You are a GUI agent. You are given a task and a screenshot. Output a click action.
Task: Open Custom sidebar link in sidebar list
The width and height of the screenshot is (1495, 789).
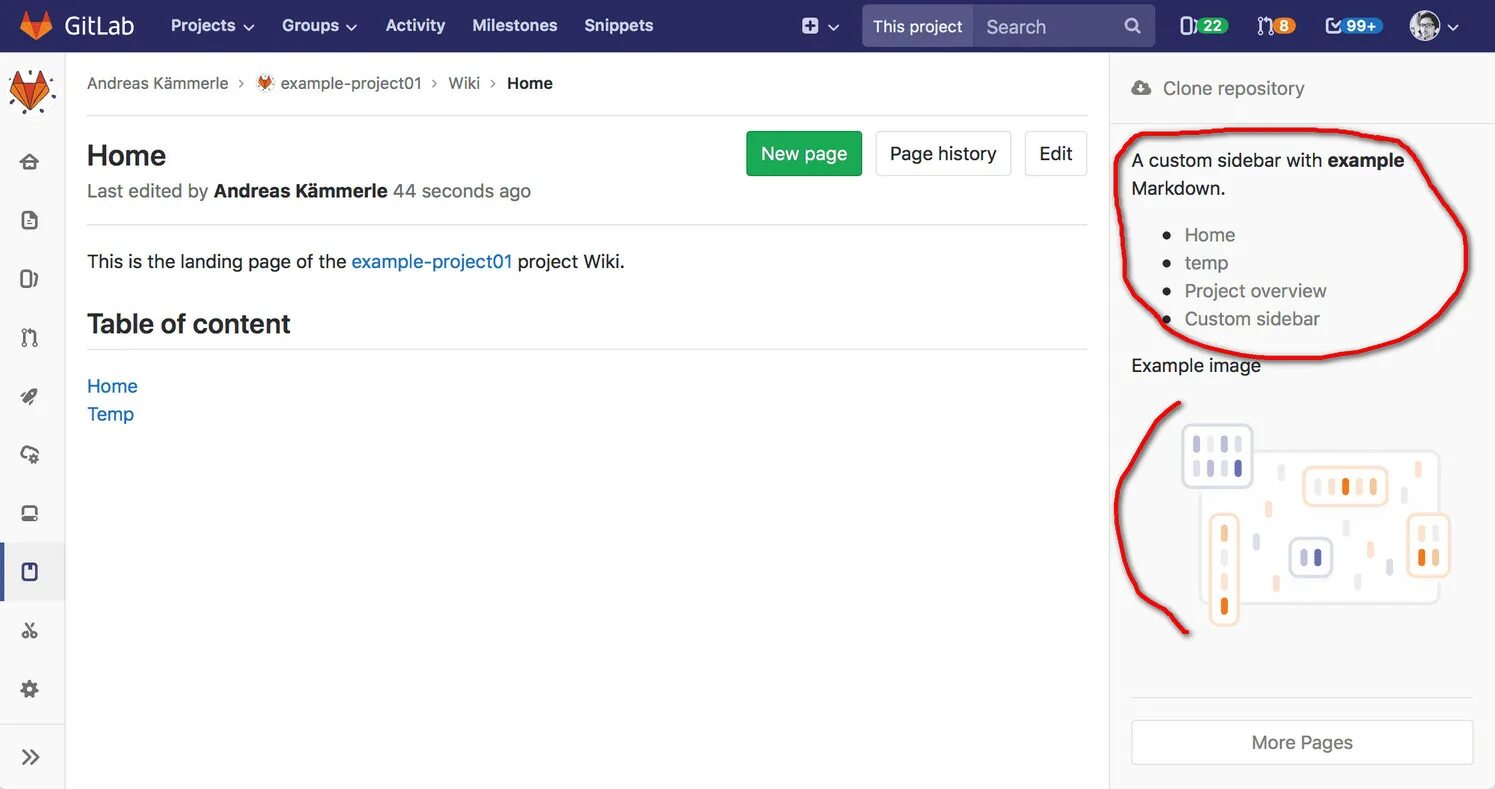coord(1252,319)
